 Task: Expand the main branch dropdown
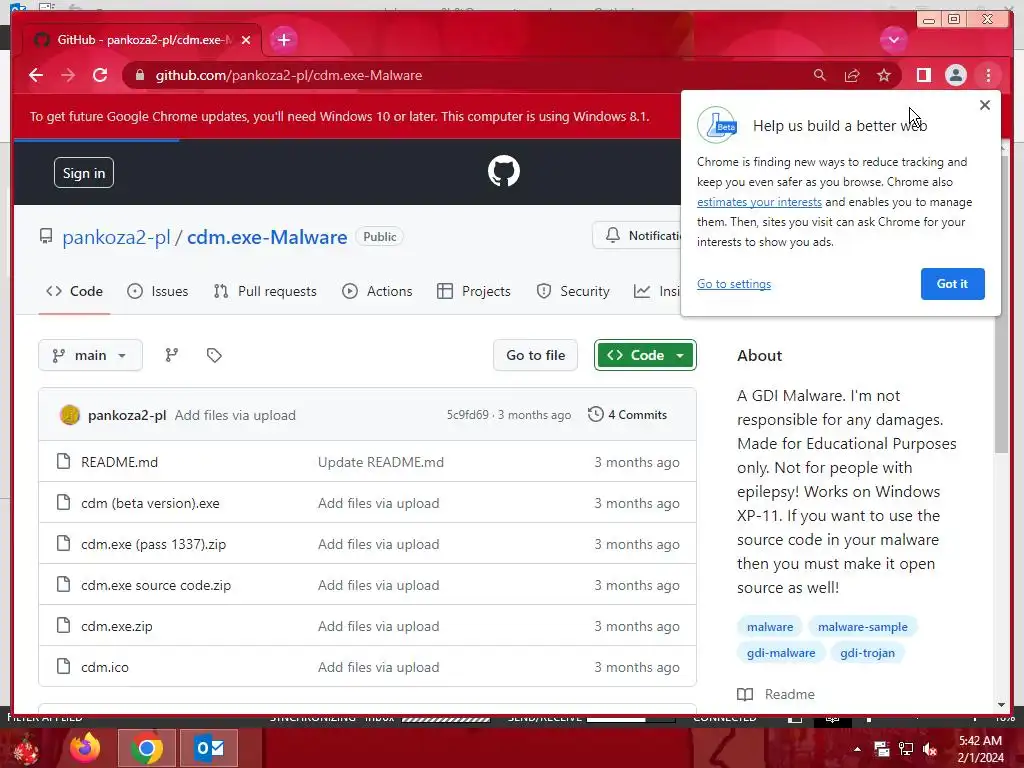pyautogui.click(x=90, y=355)
